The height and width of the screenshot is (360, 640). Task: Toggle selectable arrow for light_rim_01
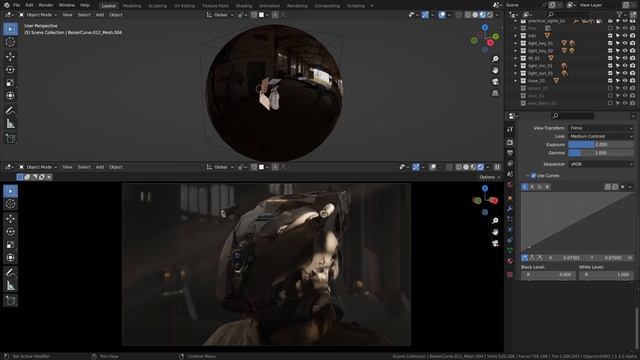pos(618,66)
